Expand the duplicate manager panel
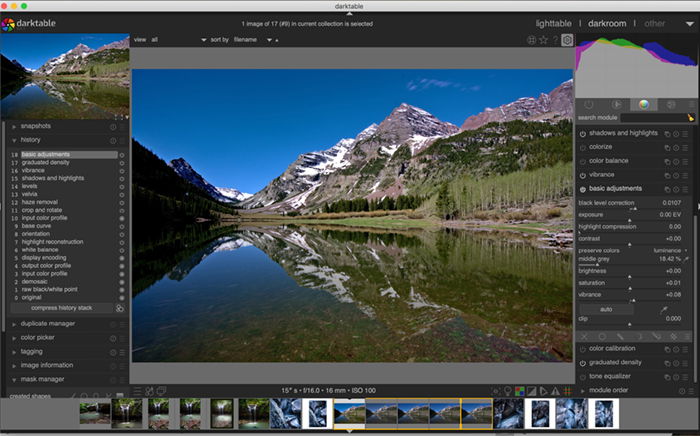 click(x=47, y=324)
